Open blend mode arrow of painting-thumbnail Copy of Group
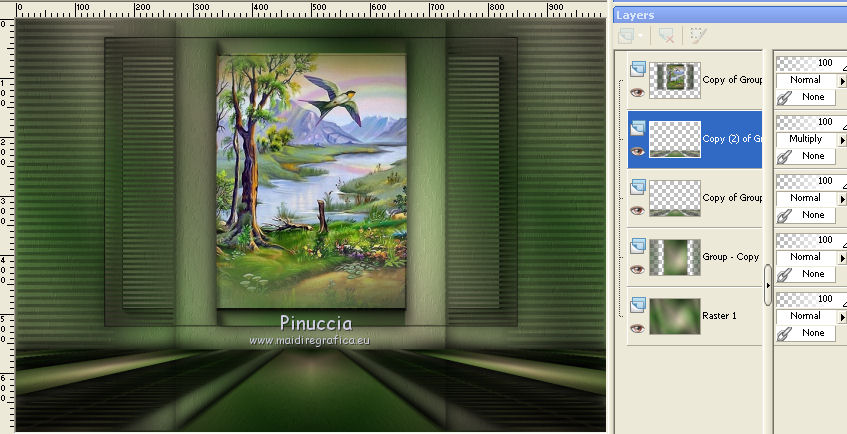The height and width of the screenshot is (434, 847). (842, 81)
